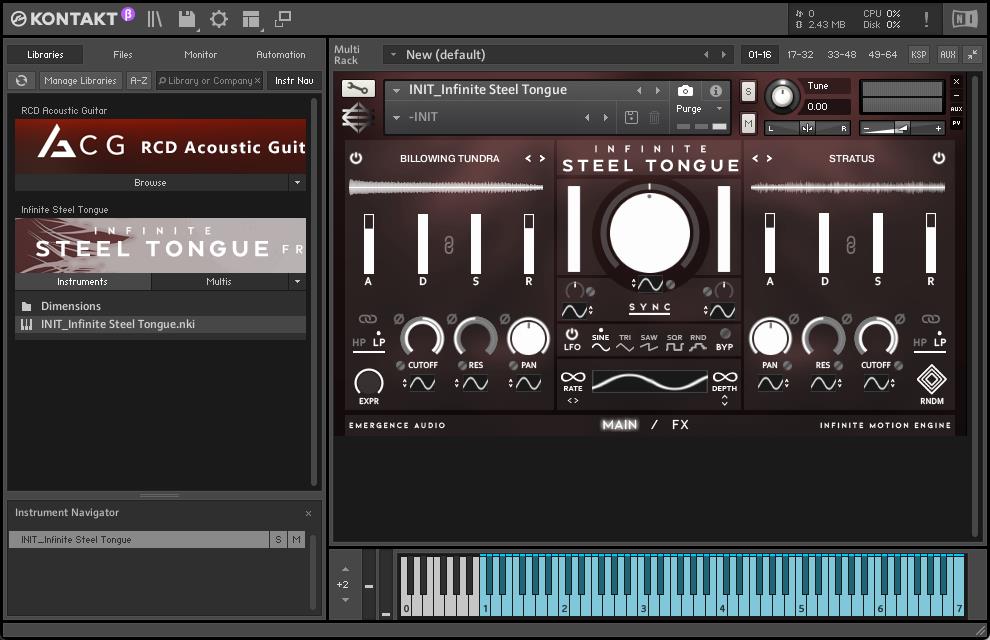Select the SAW LFO waveform

tap(649, 342)
